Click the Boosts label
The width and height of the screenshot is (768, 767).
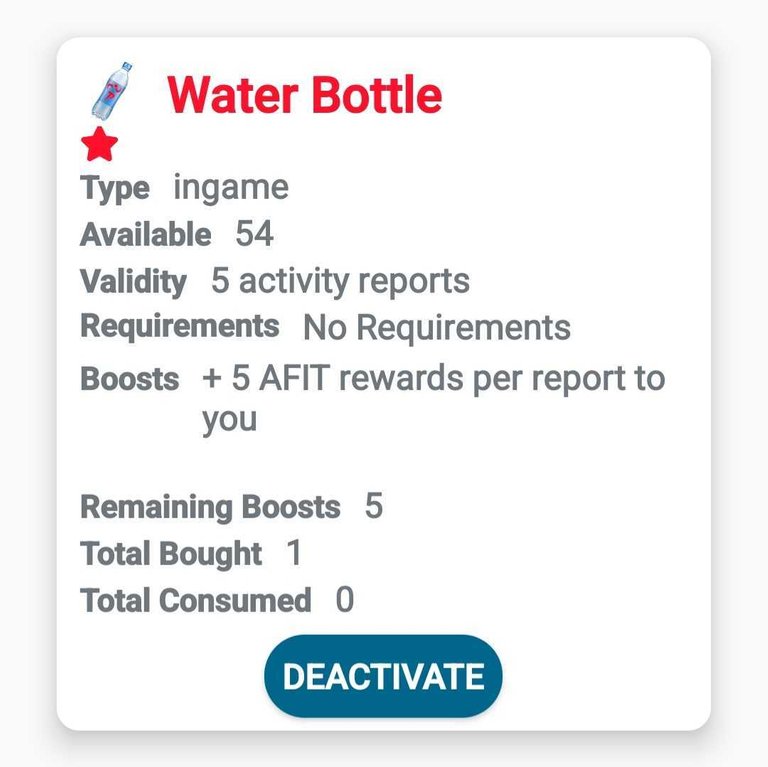[130, 379]
